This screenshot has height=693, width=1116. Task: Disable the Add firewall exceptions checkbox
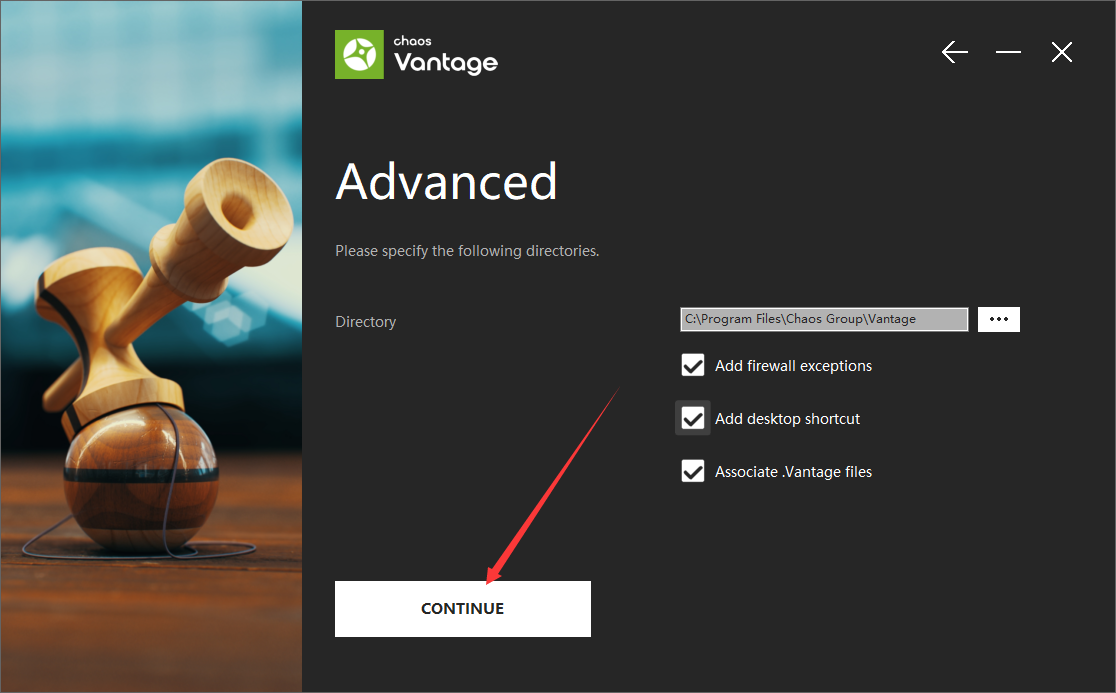click(x=693, y=366)
